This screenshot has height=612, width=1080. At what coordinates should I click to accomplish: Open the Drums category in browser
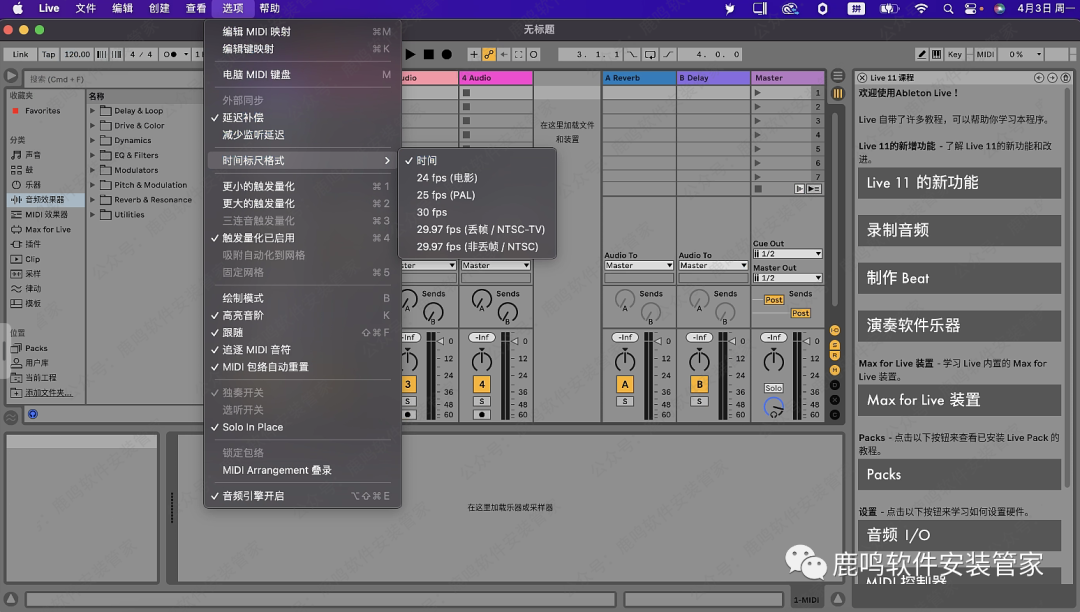[28, 170]
